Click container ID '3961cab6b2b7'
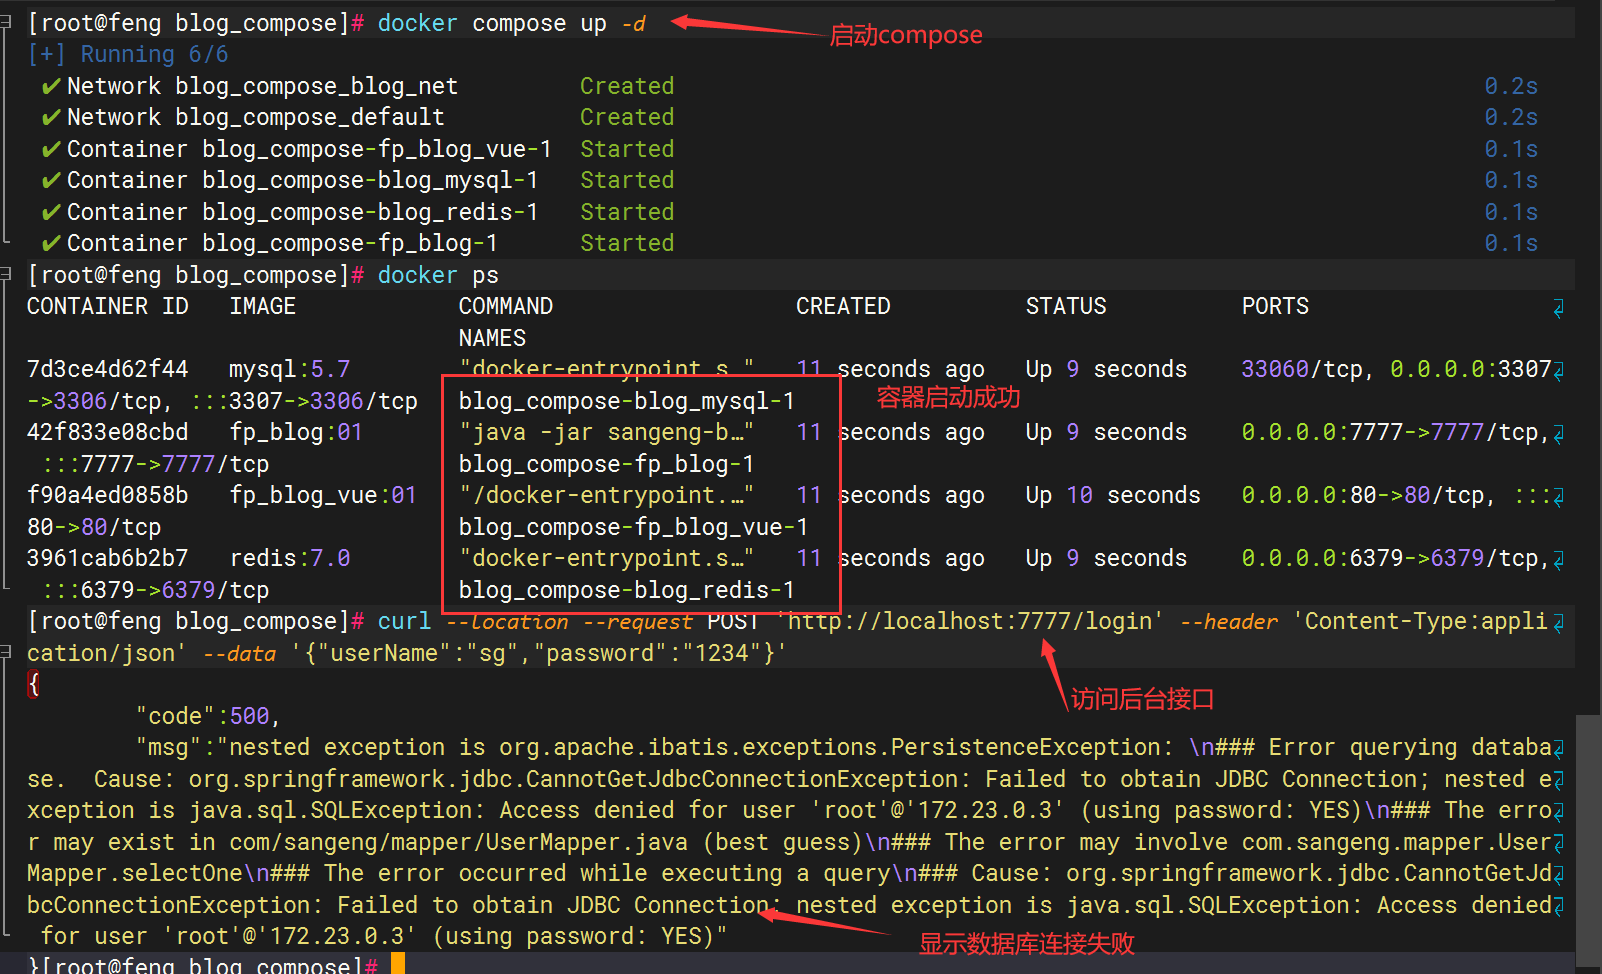 point(107,558)
